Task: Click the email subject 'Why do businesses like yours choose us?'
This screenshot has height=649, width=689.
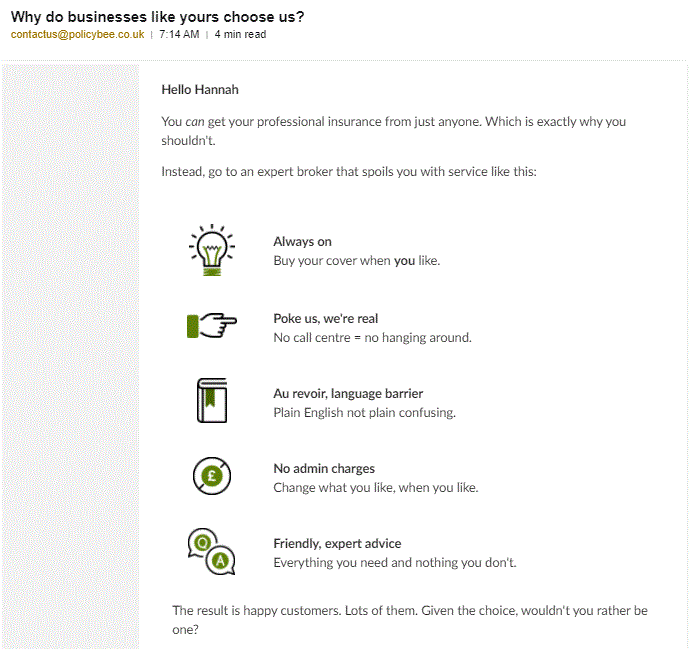Action: 157,17
